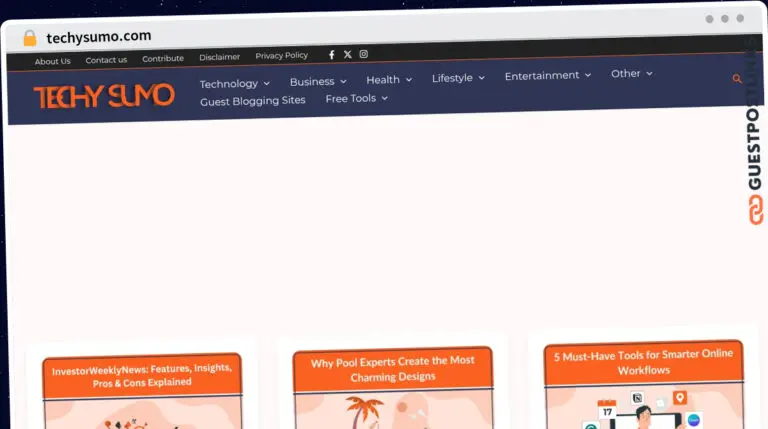Open the X (Twitter) social icon
The image size is (768, 429).
348,55
